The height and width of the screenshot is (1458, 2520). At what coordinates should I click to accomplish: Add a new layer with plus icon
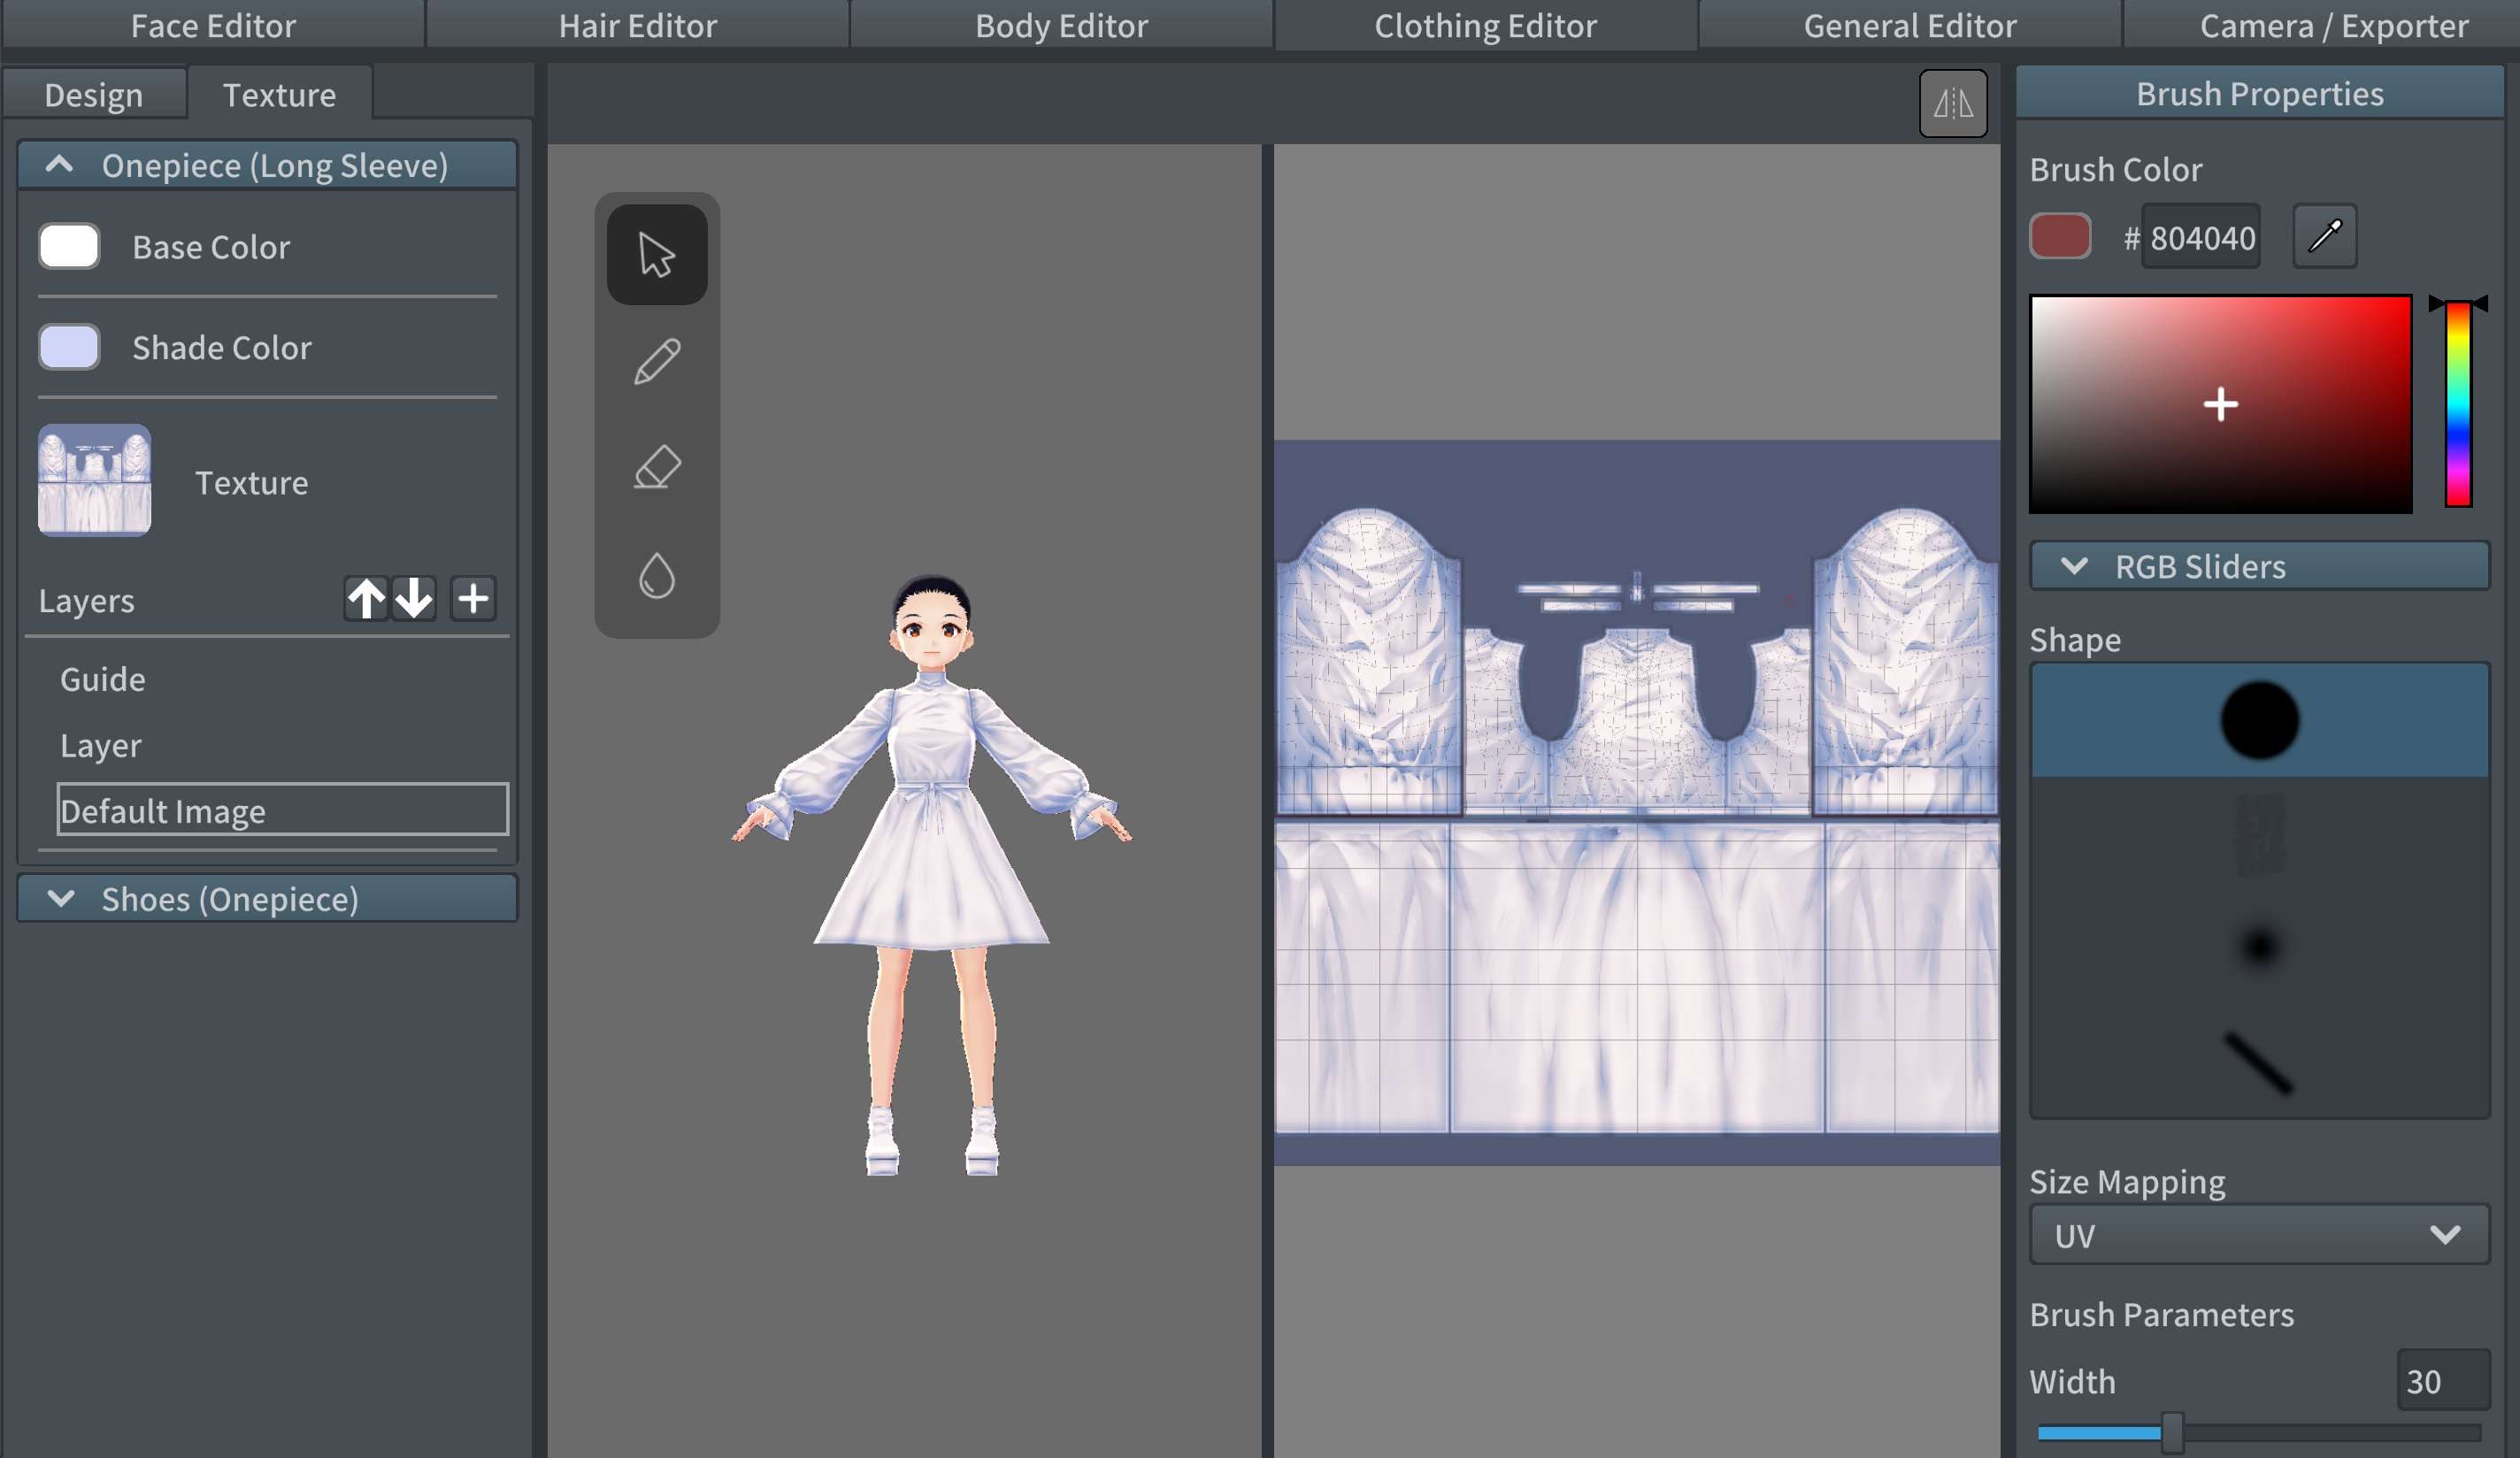point(473,599)
